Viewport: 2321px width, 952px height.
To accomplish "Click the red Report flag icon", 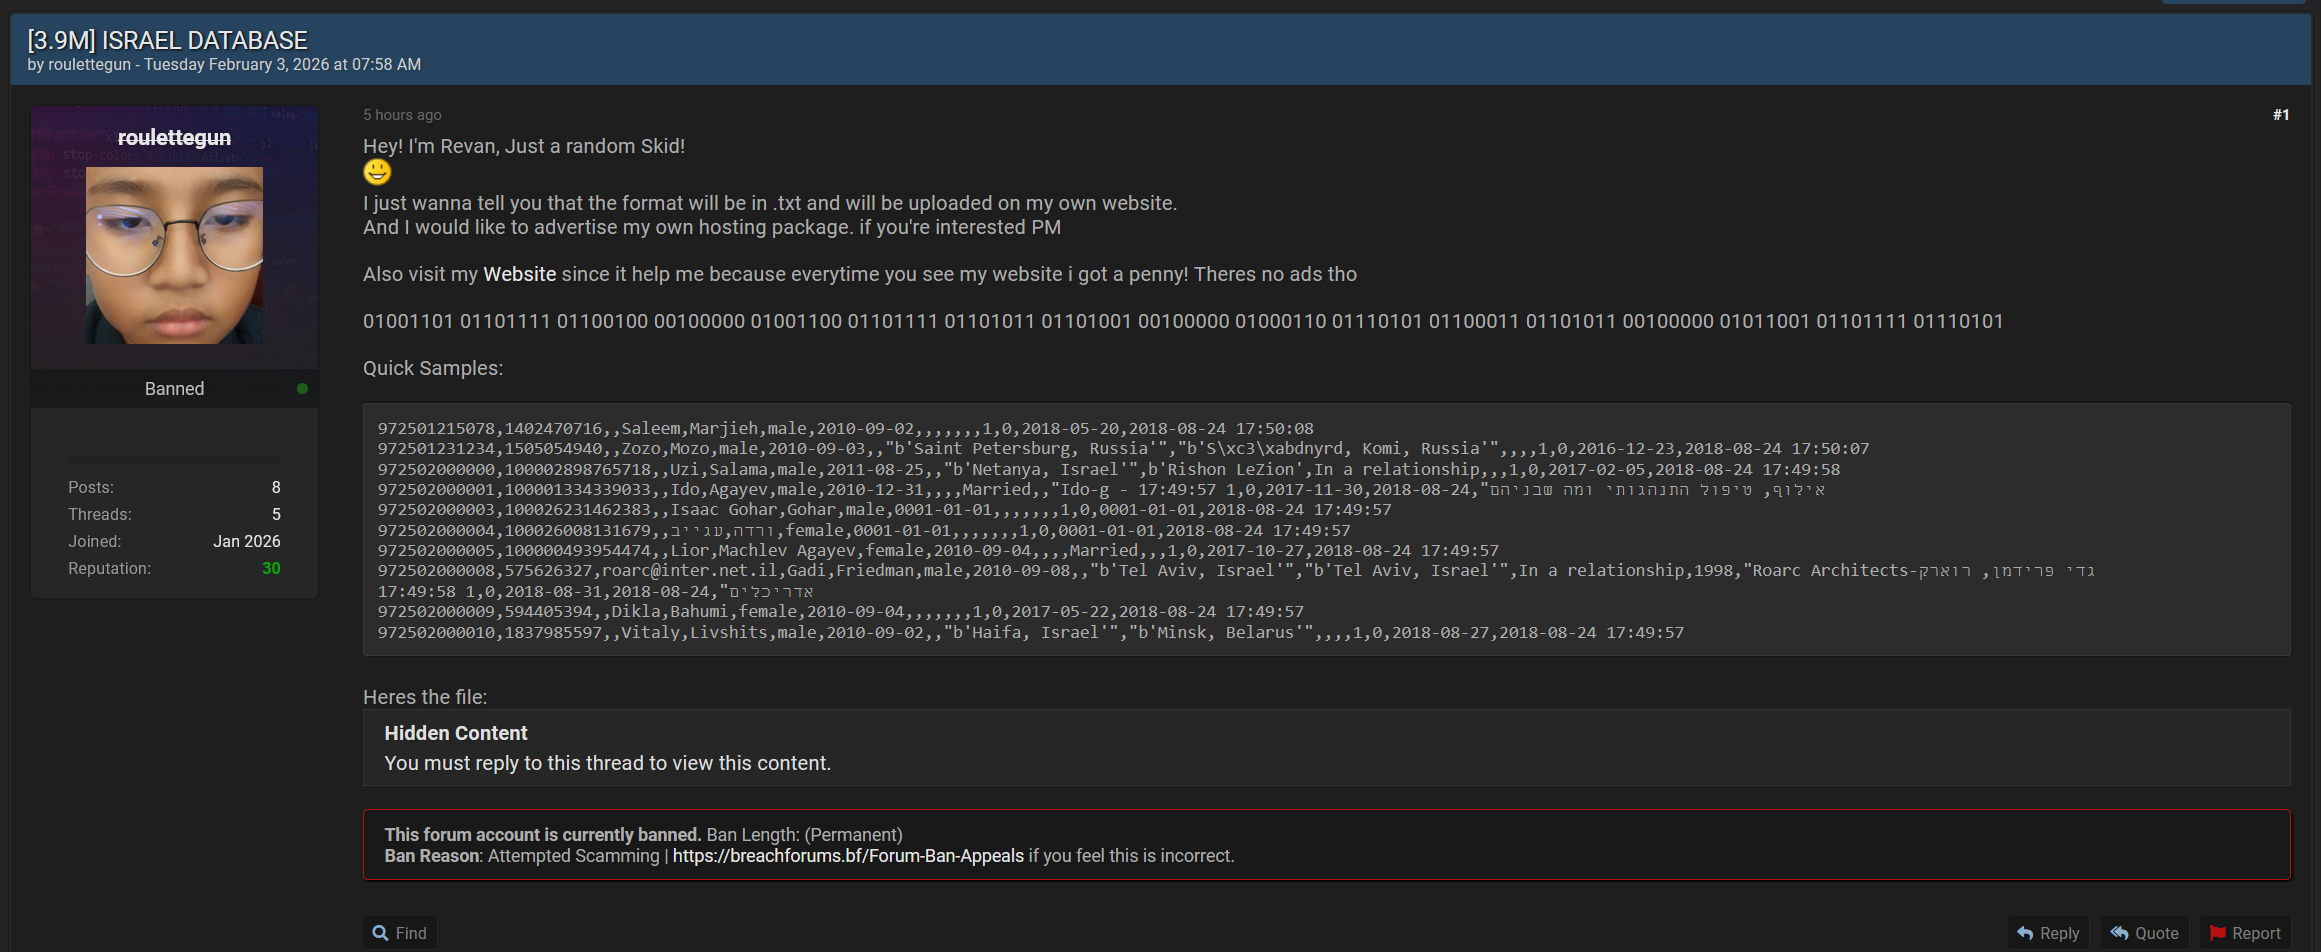I will 2217,933.
